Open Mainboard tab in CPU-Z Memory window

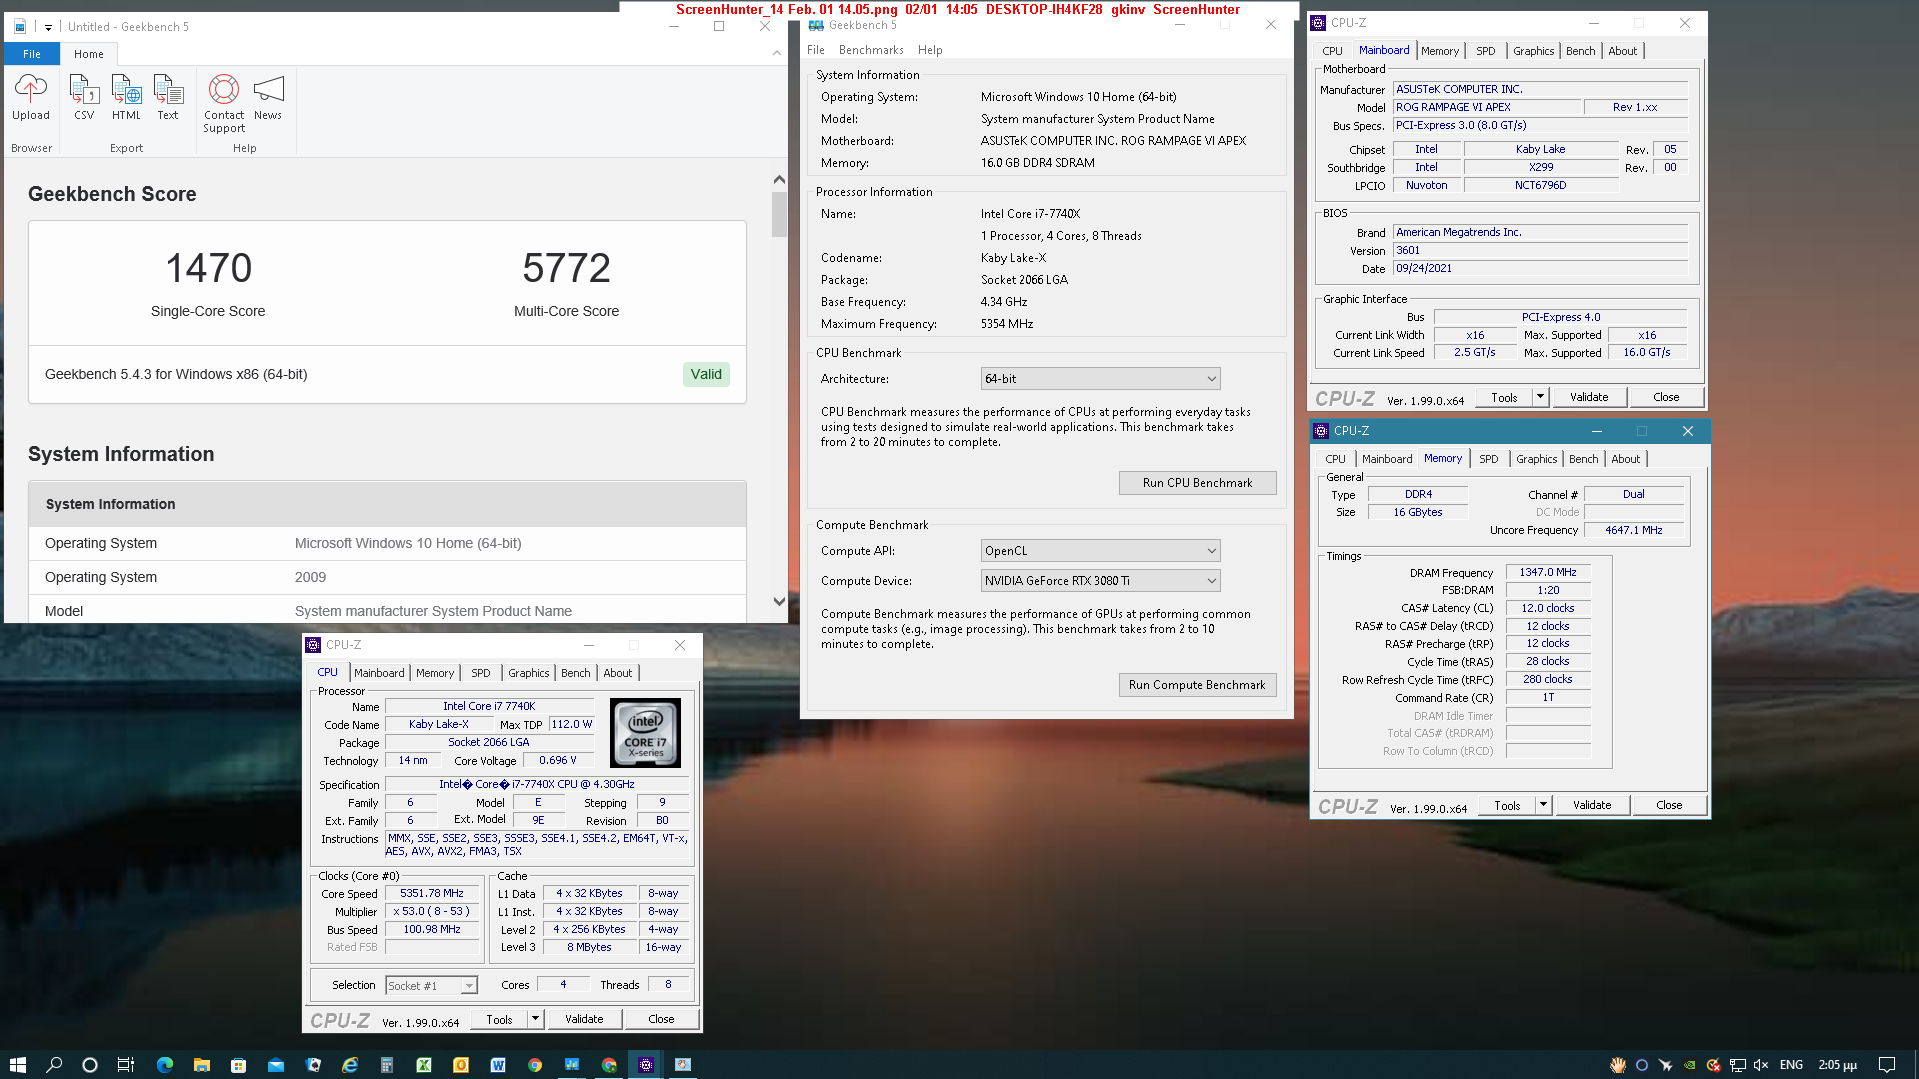(x=1387, y=459)
